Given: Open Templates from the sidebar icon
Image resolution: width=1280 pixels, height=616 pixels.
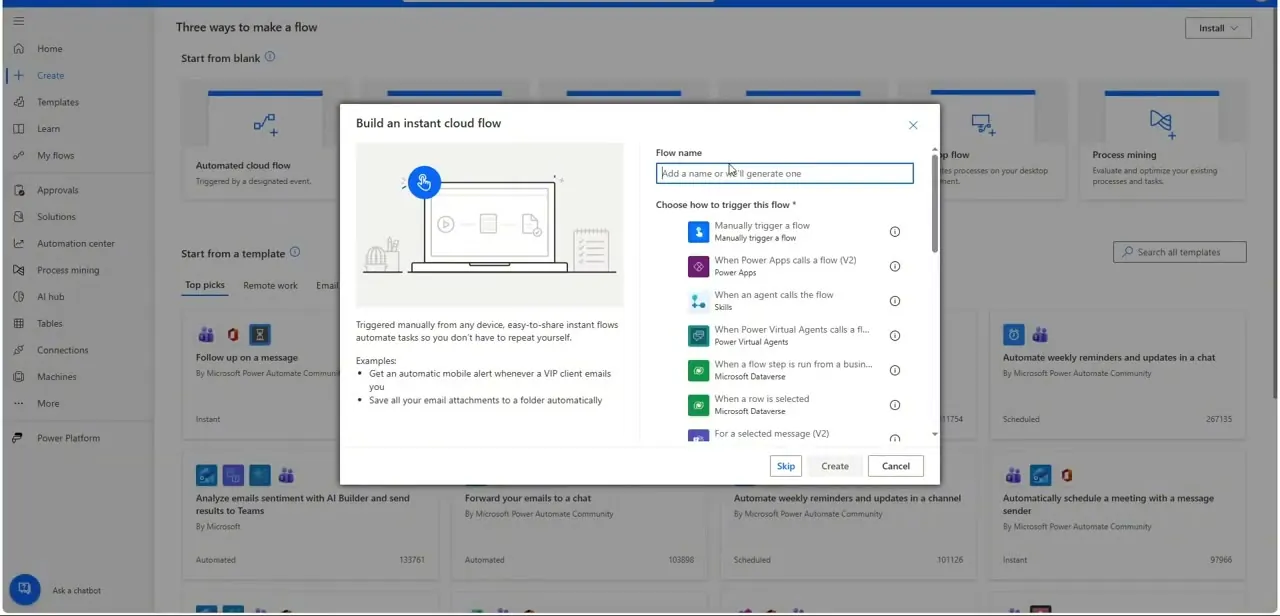Looking at the screenshot, I should point(18,102).
